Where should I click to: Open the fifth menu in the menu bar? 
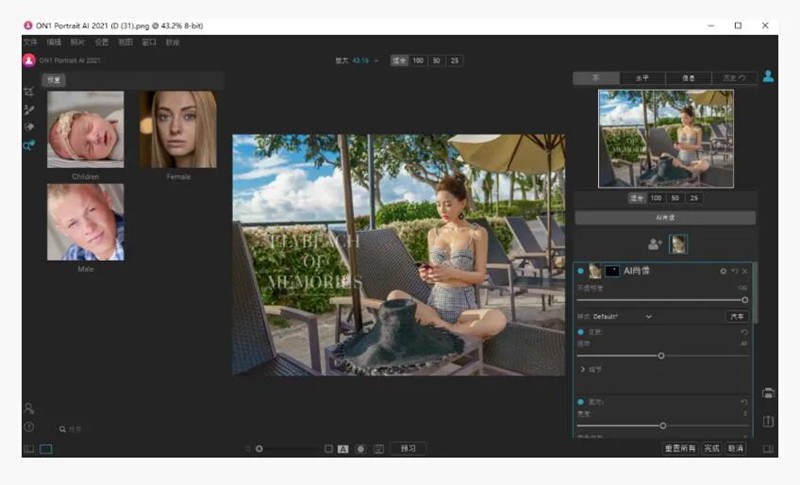[126, 42]
